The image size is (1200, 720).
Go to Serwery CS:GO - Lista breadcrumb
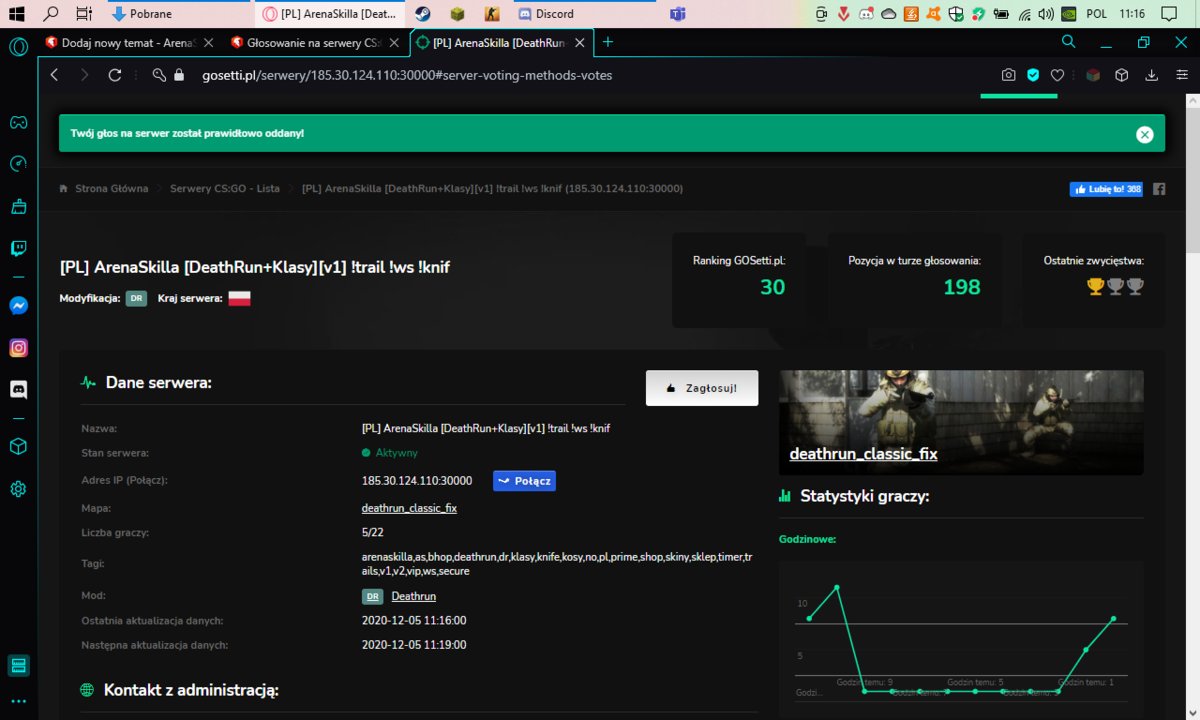pyautogui.click(x=225, y=188)
